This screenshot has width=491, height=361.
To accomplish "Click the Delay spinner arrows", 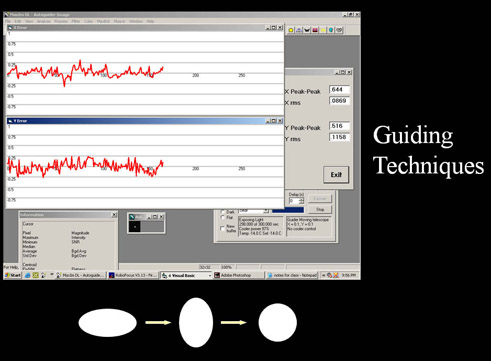I will [302, 201].
